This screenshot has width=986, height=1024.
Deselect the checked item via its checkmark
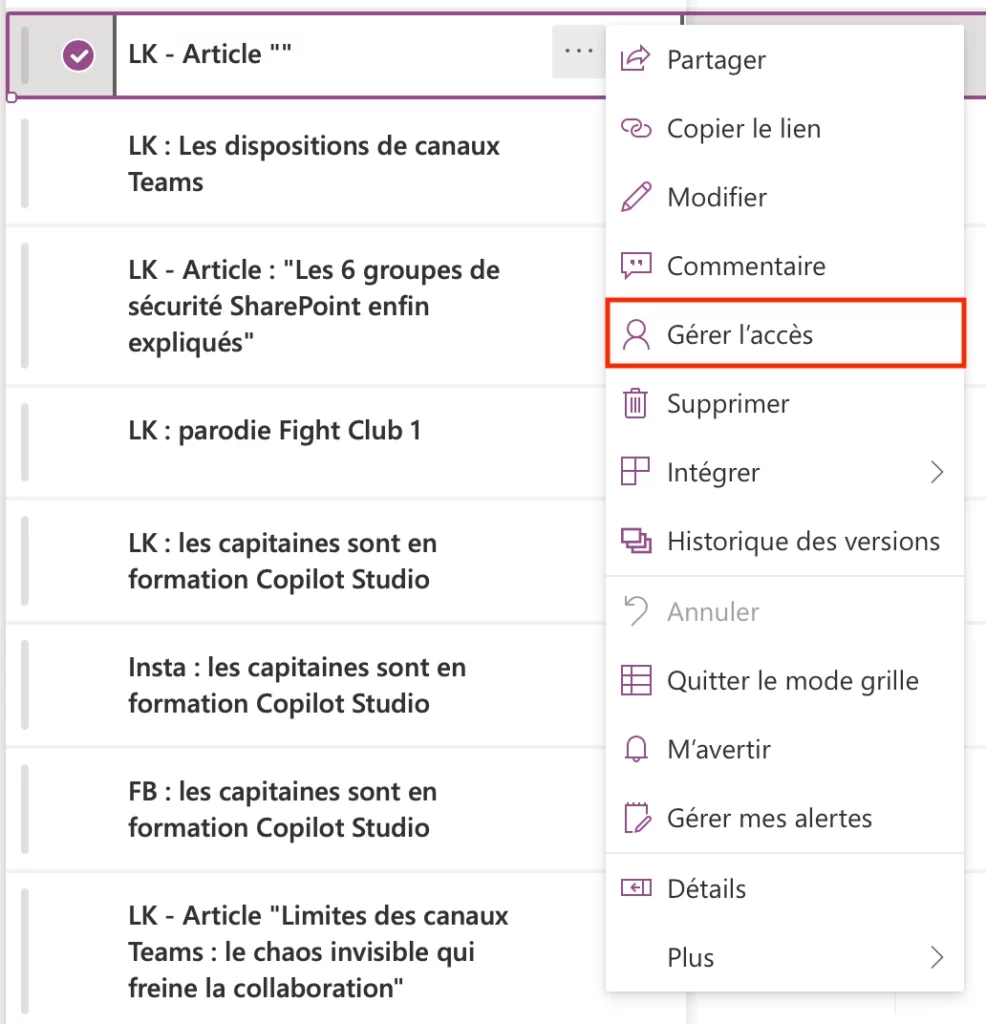[x=78, y=56]
